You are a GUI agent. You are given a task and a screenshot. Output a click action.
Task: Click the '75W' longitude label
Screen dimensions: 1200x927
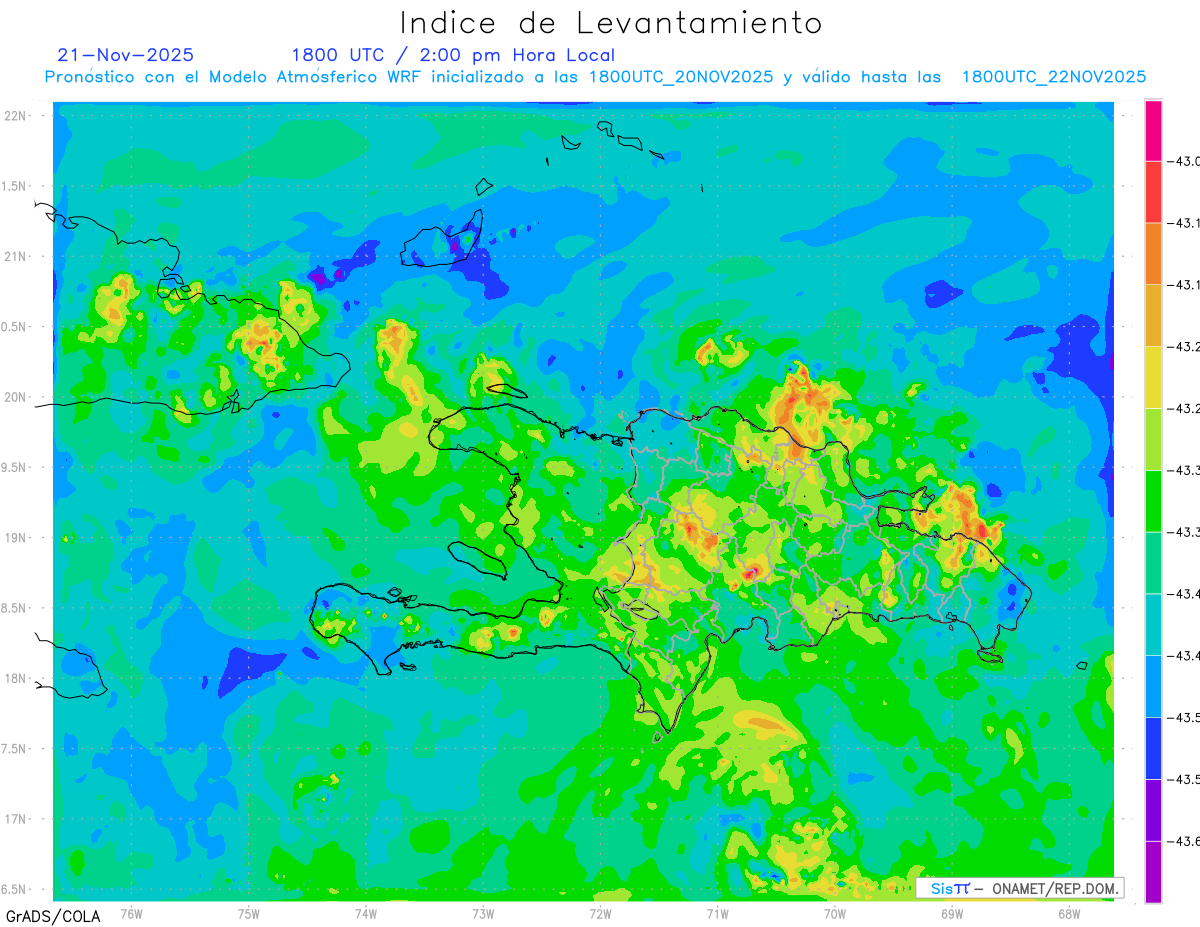[249, 913]
